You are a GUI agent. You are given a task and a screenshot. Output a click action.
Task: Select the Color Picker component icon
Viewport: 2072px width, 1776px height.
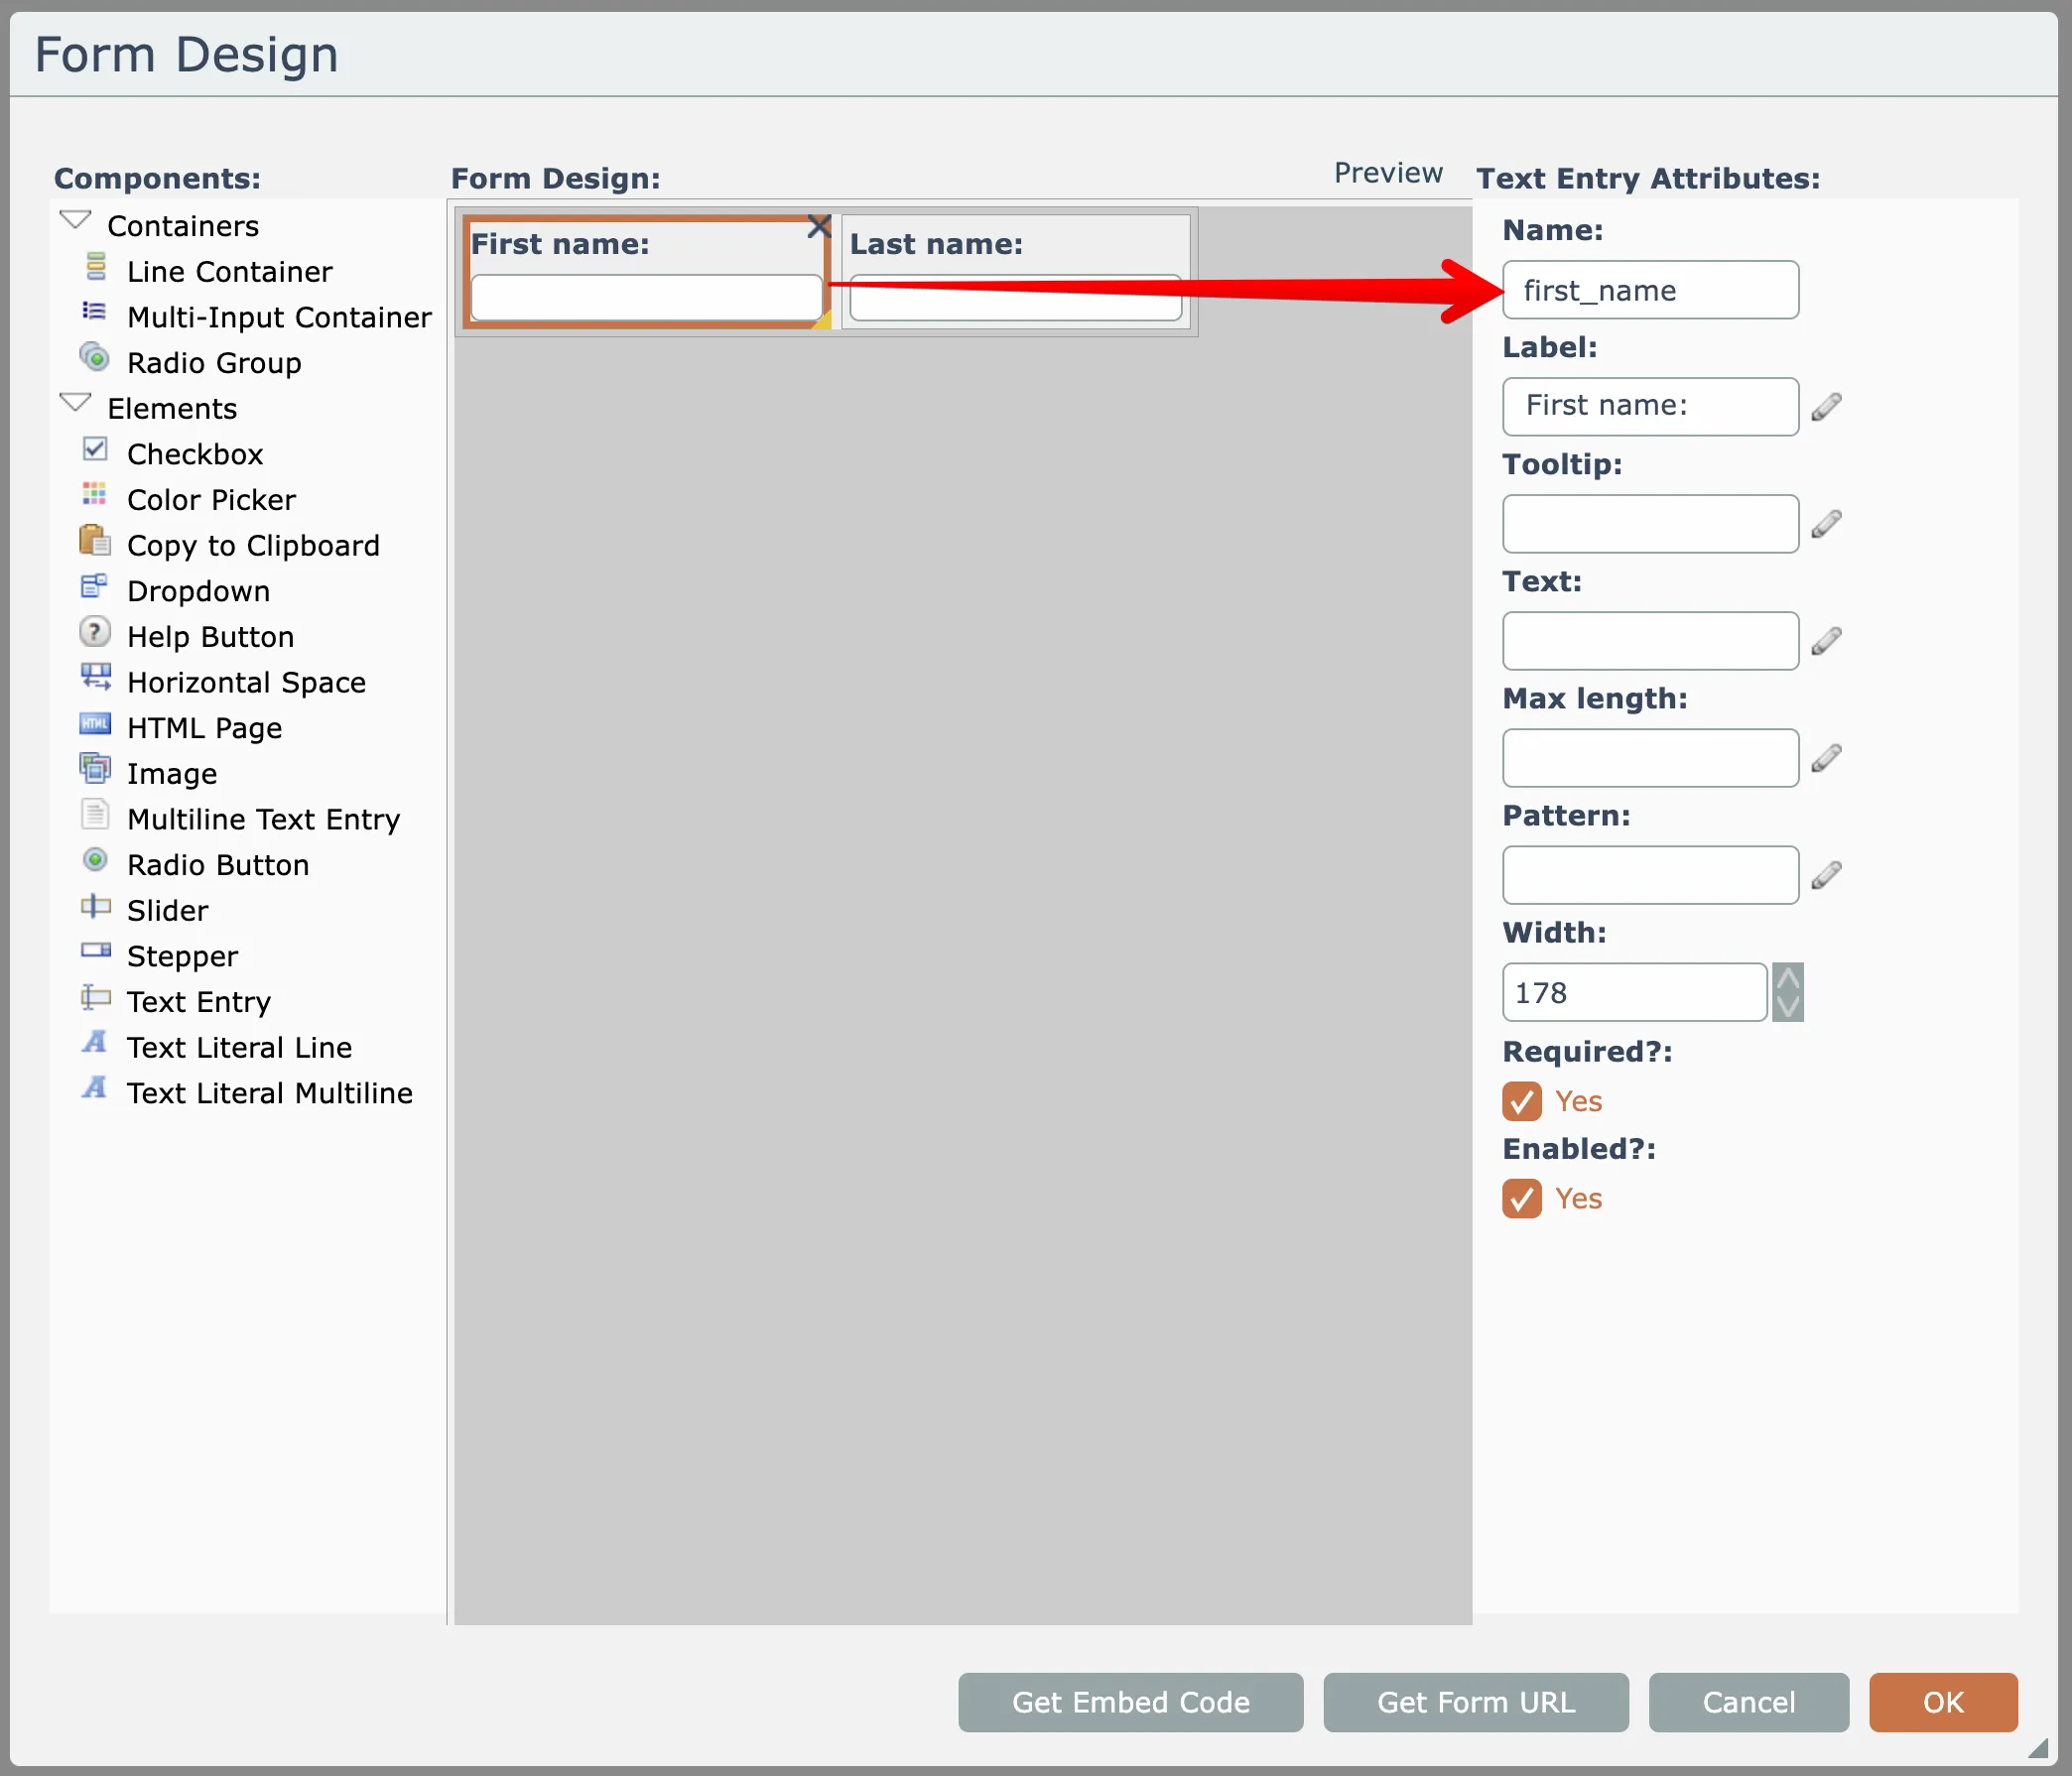point(94,494)
